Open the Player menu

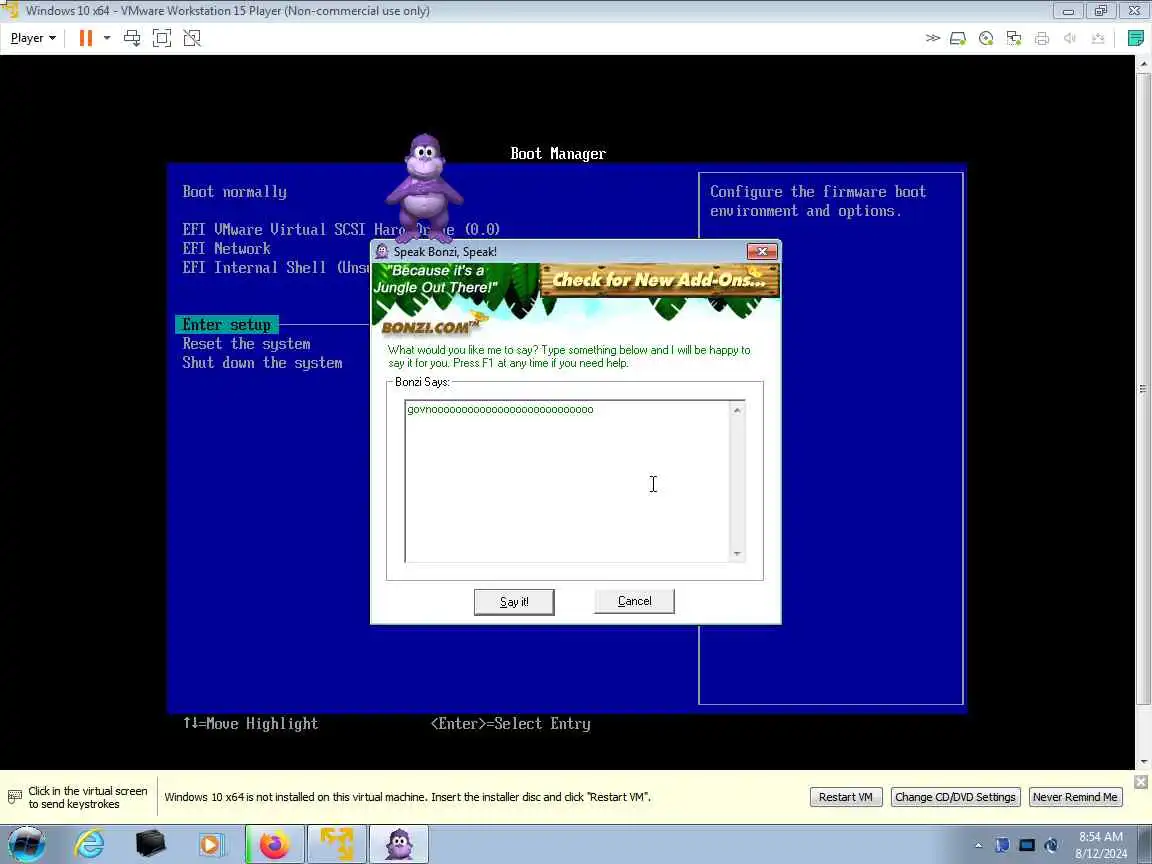coord(33,38)
